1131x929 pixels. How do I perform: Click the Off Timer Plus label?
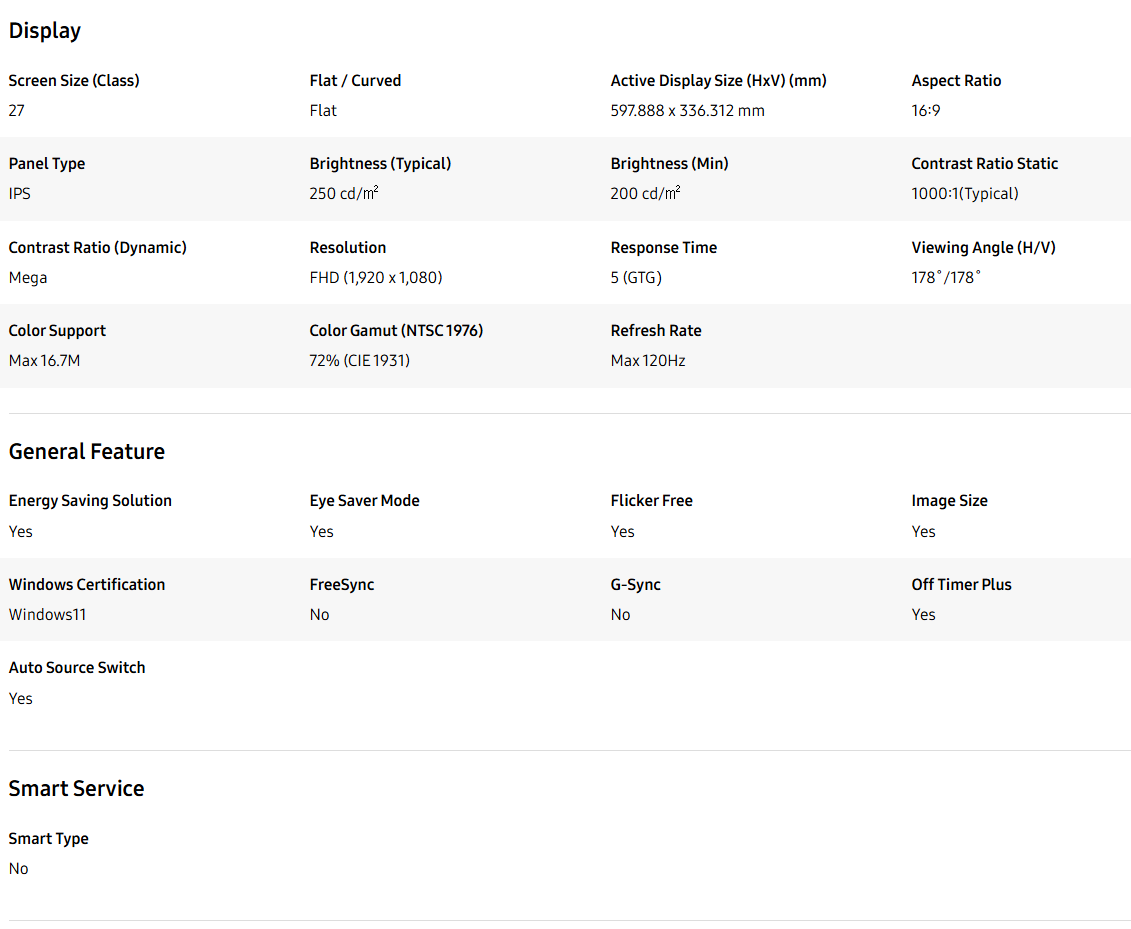(x=961, y=585)
